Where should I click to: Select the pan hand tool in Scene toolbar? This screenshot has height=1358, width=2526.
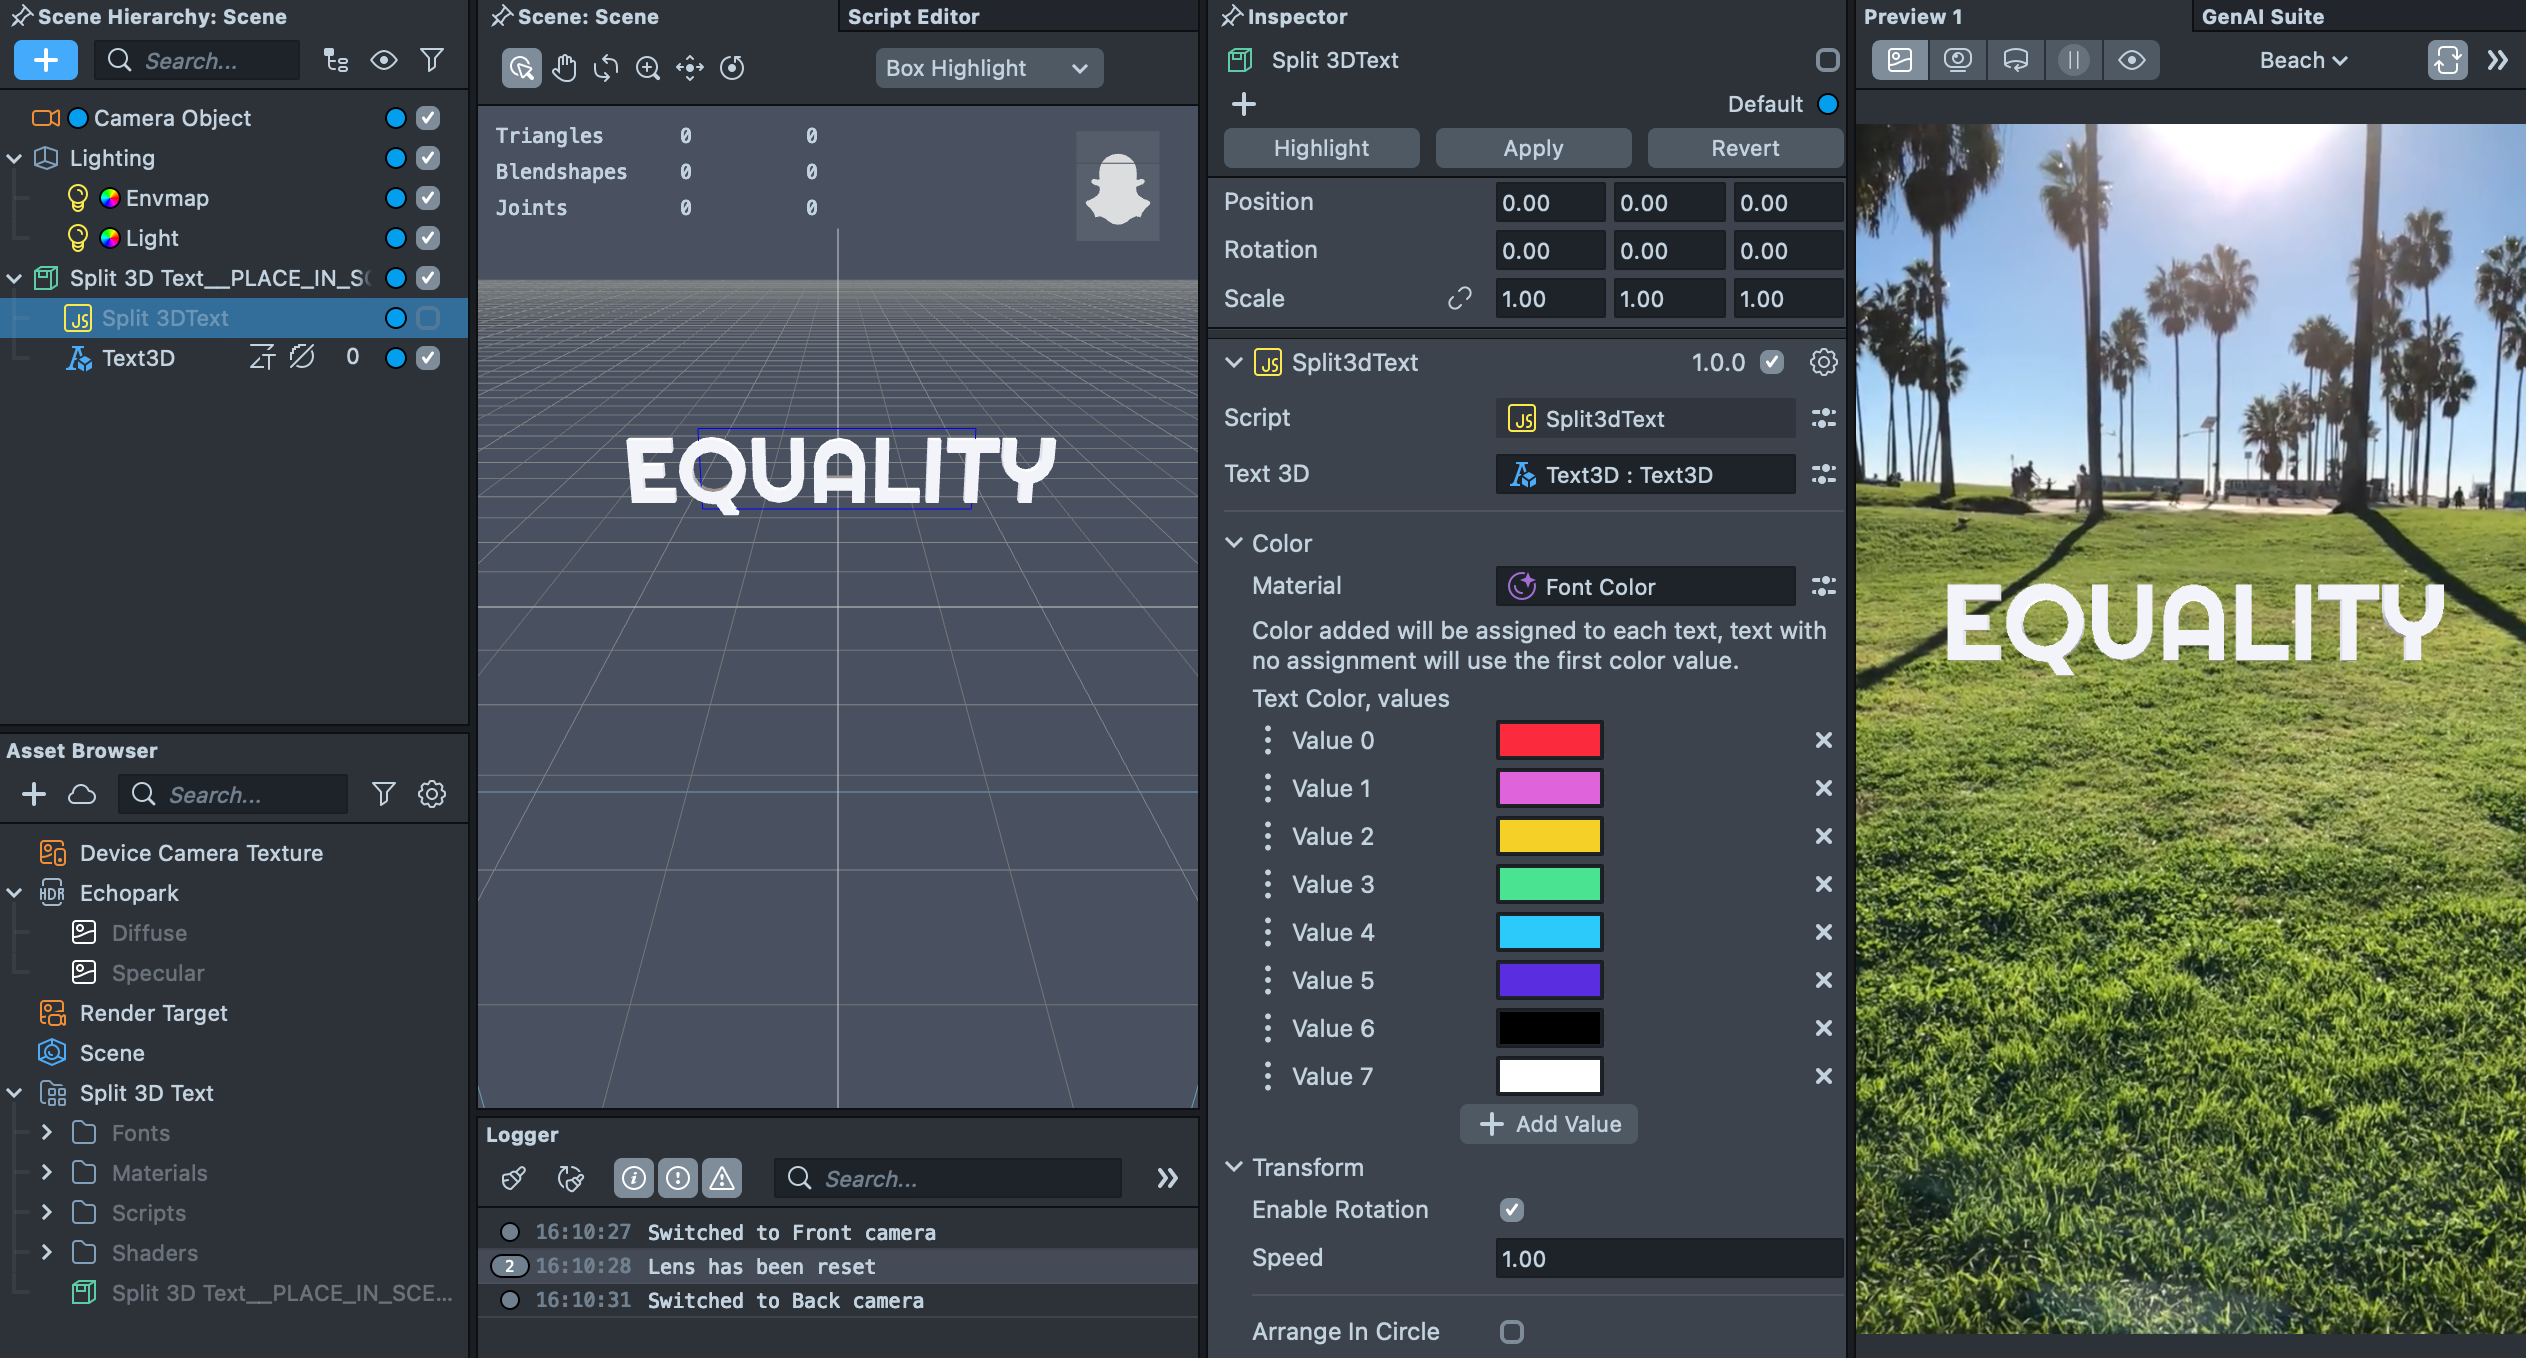click(x=564, y=68)
